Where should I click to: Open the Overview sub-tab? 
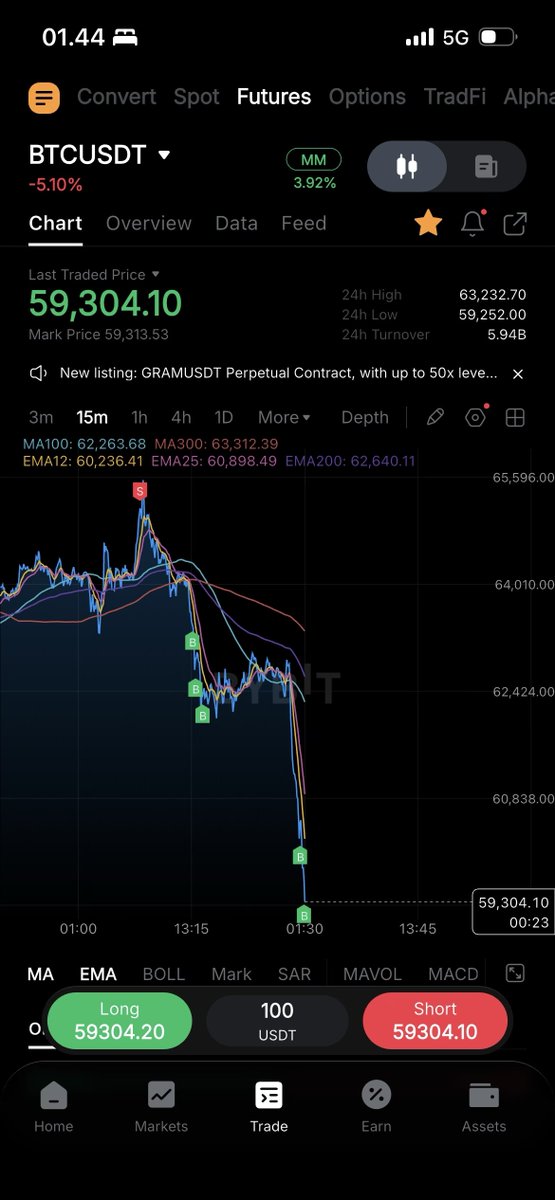149,223
